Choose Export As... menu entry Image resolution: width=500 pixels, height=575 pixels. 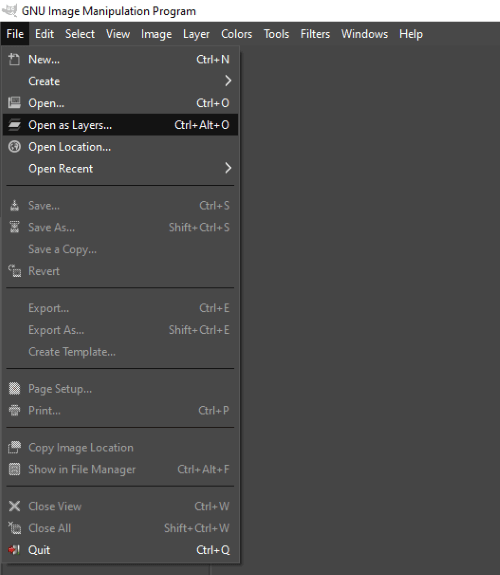pos(120,330)
